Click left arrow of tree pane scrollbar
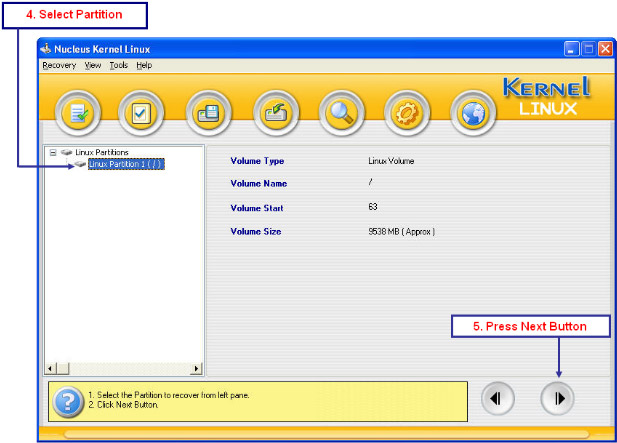617x443 pixels. pos(50,369)
